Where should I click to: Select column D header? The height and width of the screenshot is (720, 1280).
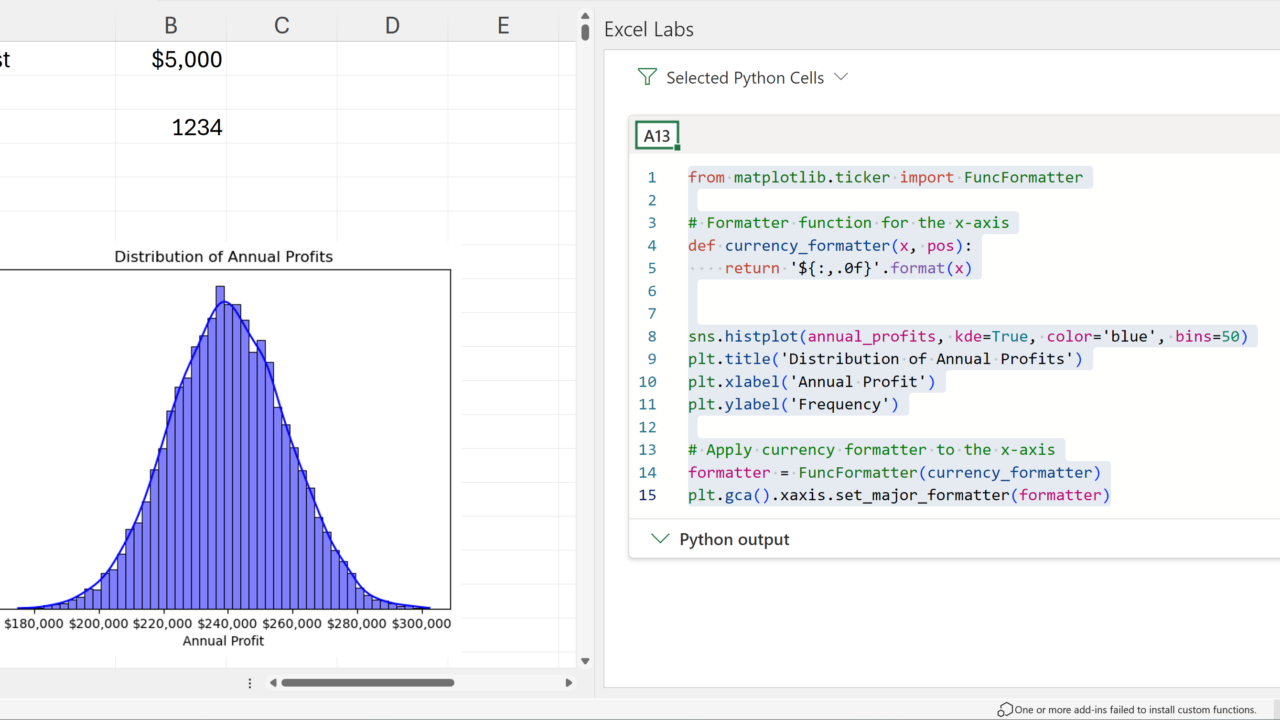point(392,26)
